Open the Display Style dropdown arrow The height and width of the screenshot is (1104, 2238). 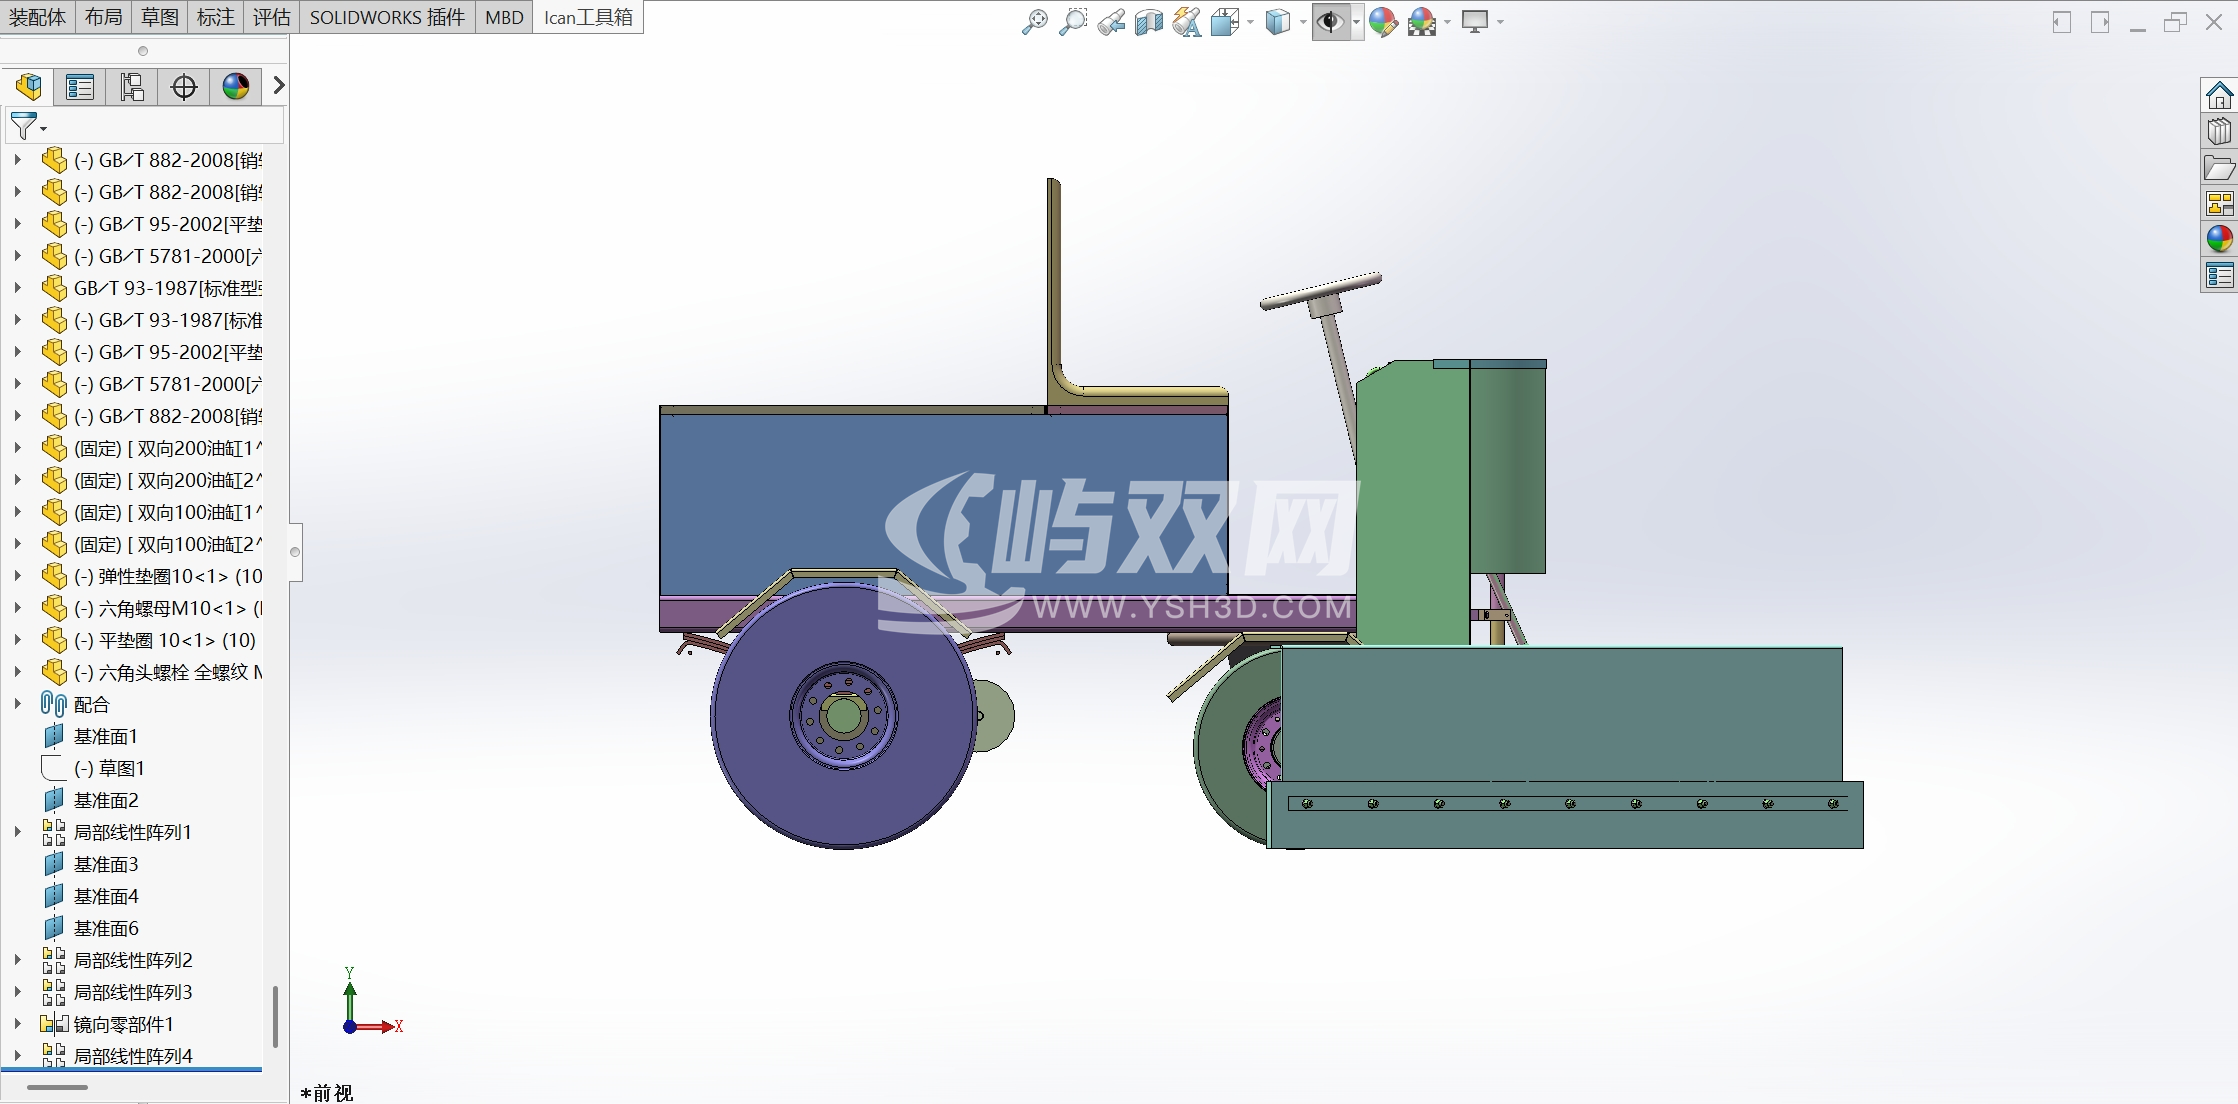1303,22
